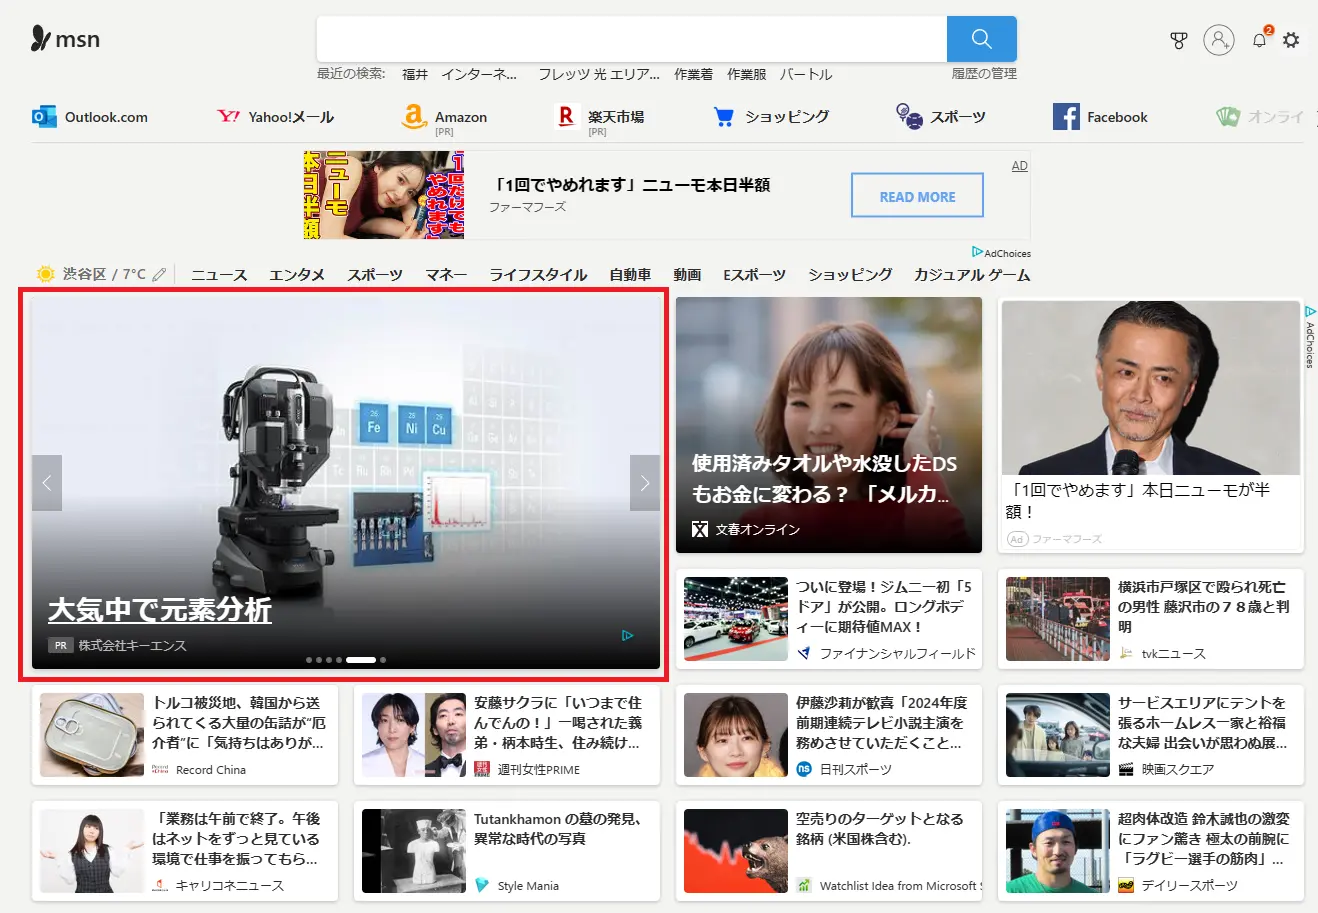Open the 鈴木誠也 muscle article
Viewport: 1318px width, 913px height.
pyautogui.click(x=1151, y=851)
